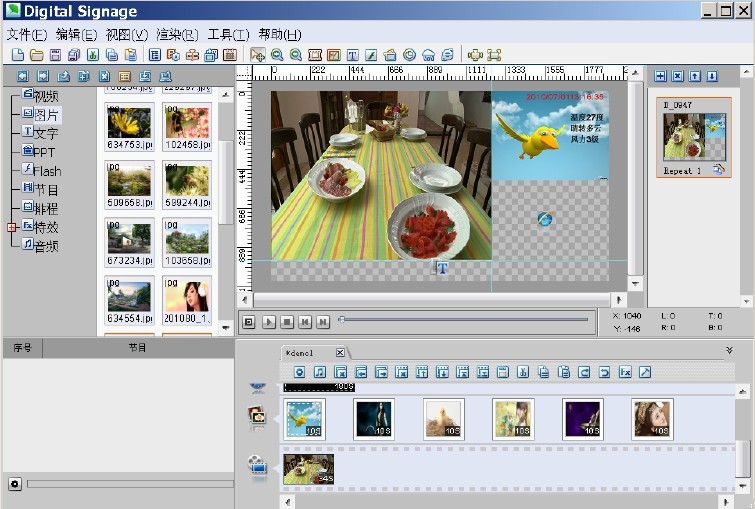Click the Save floppy disk toolbar icon

click(x=55, y=55)
